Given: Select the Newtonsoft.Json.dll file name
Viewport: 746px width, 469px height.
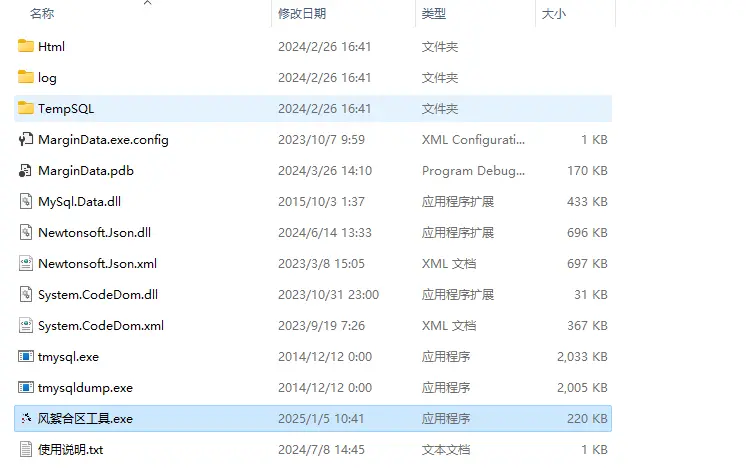Looking at the screenshot, I should tap(94, 232).
